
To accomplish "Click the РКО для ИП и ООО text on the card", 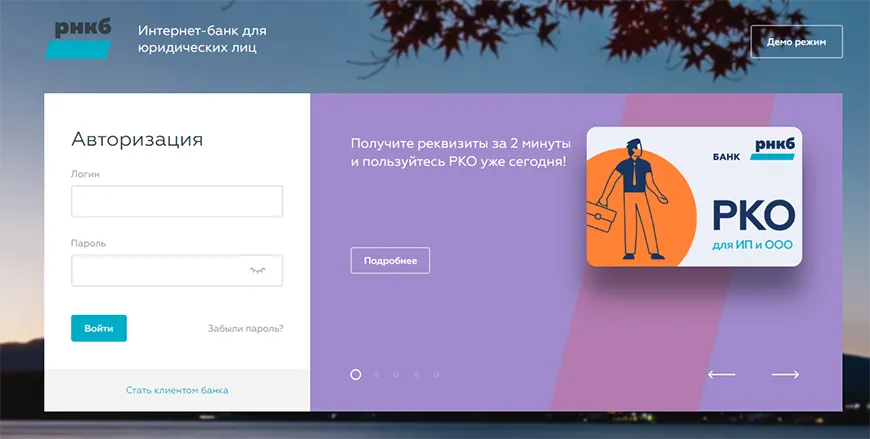I will point(752,225).
